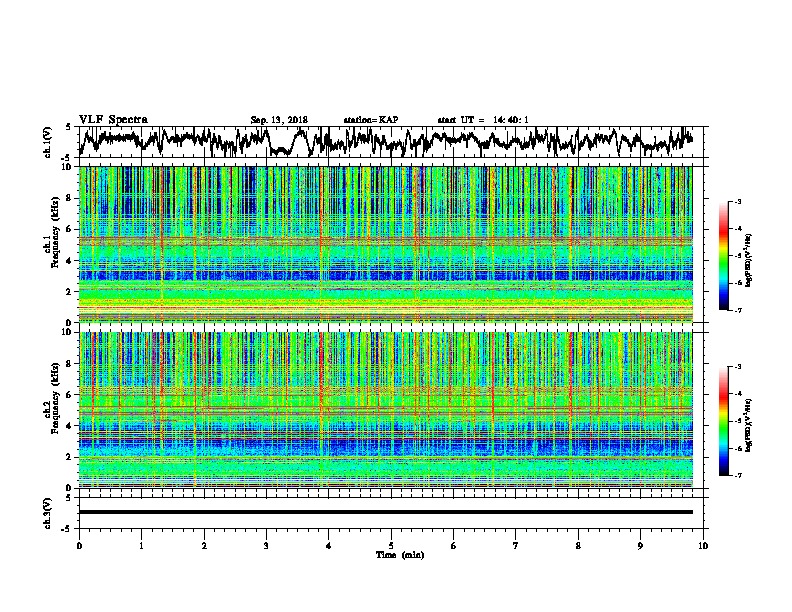792x612 pixels.
Task: Click the time tick label '5'
Action: 391,546
